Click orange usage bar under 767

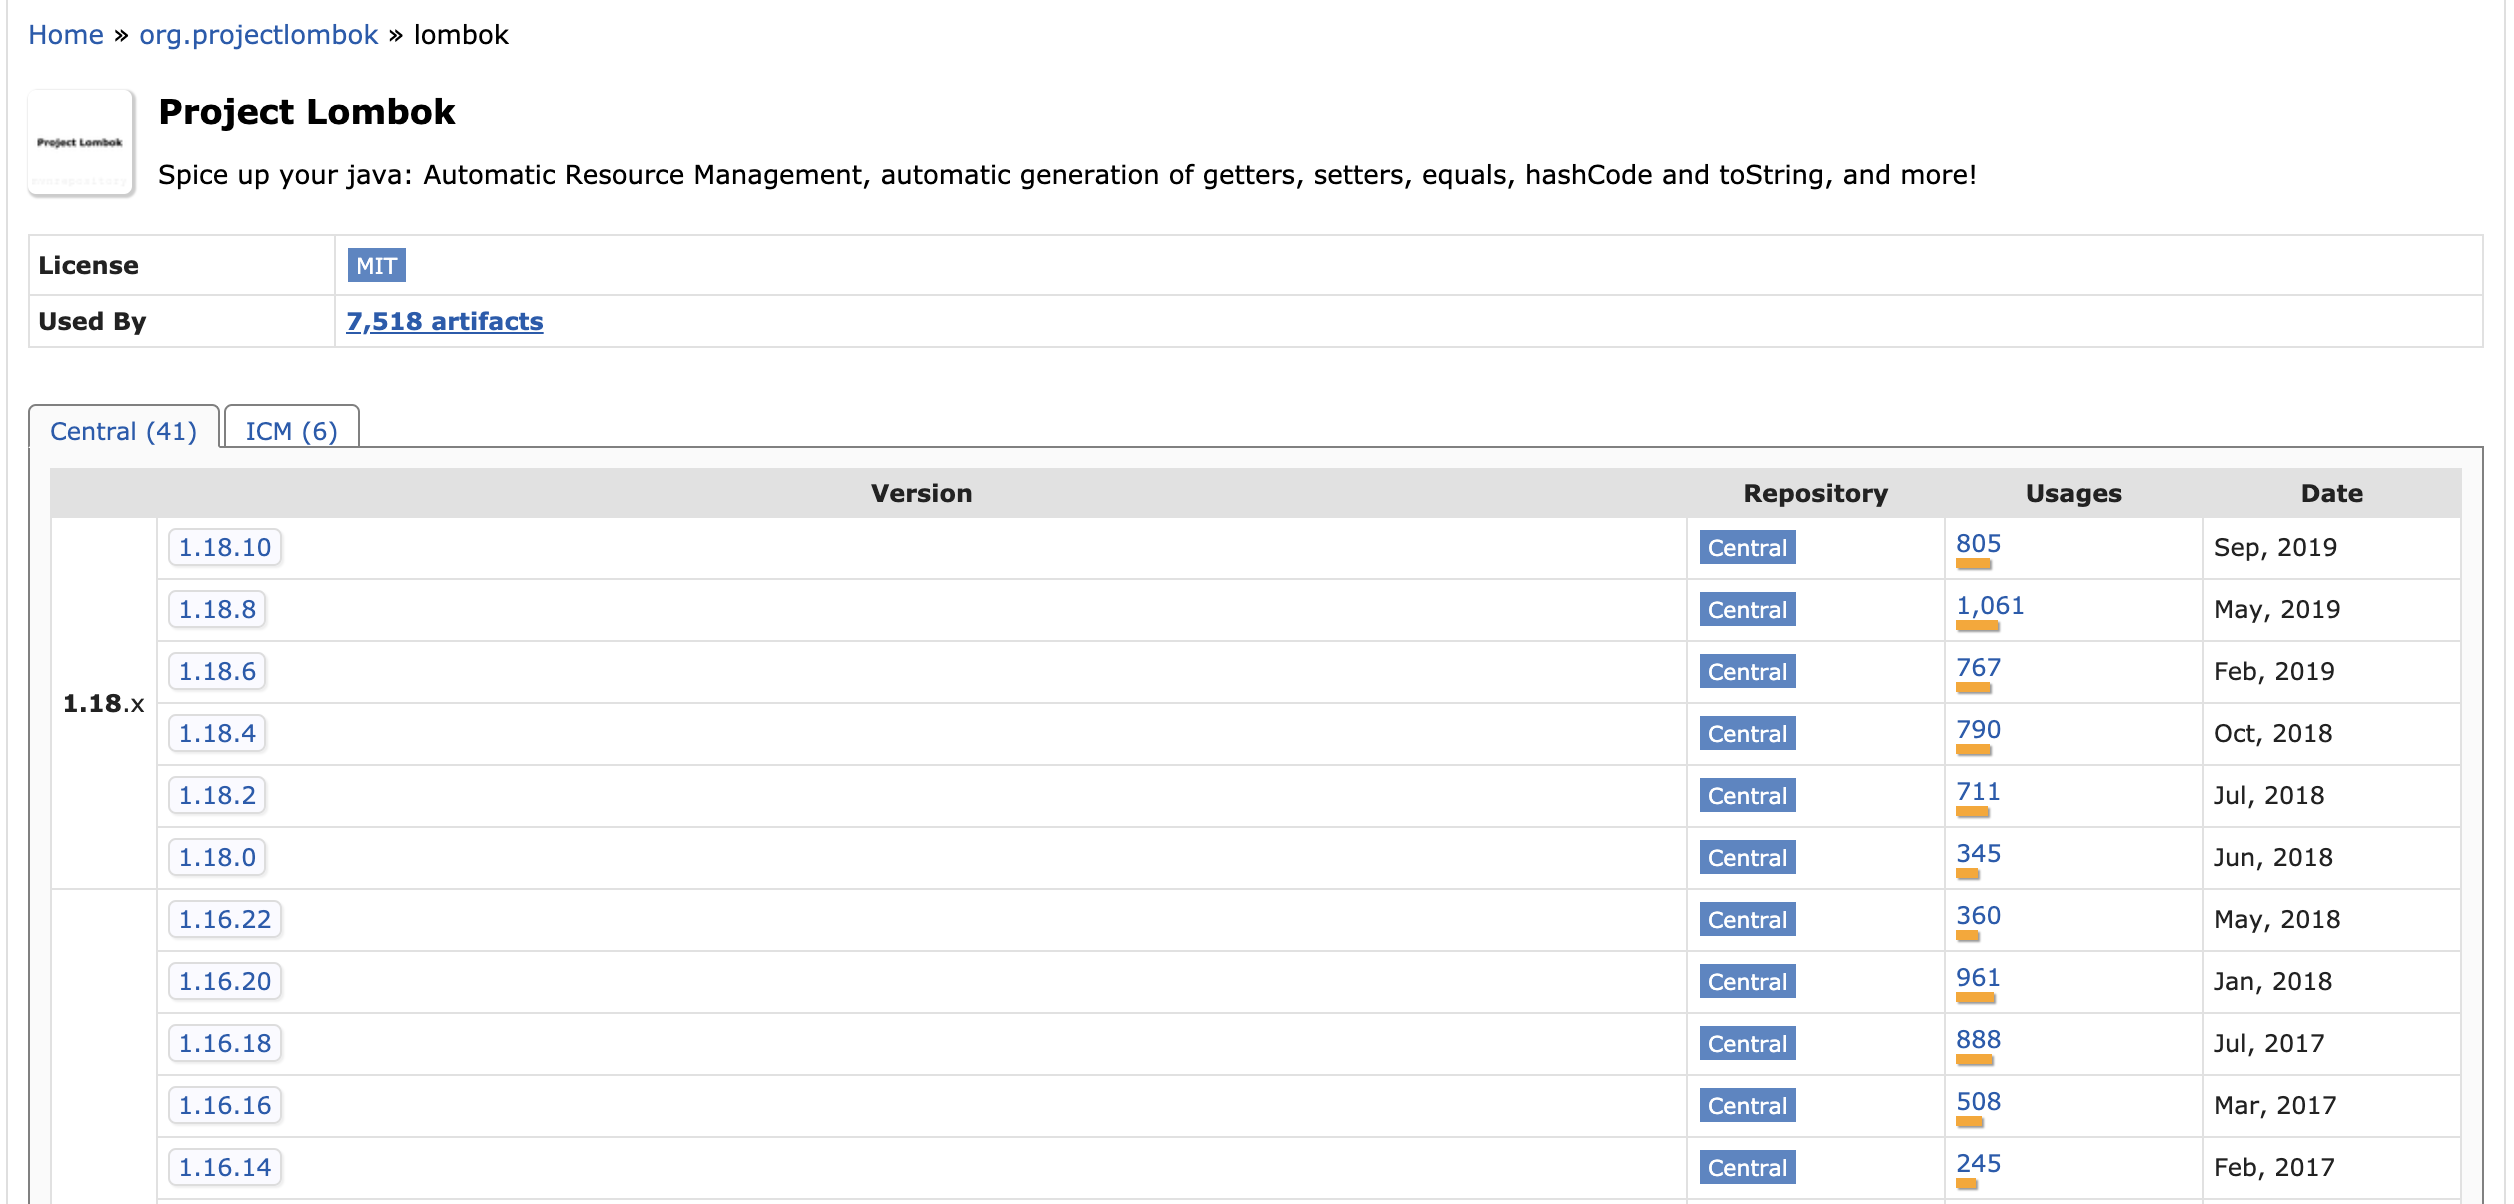pos(1973,688)
